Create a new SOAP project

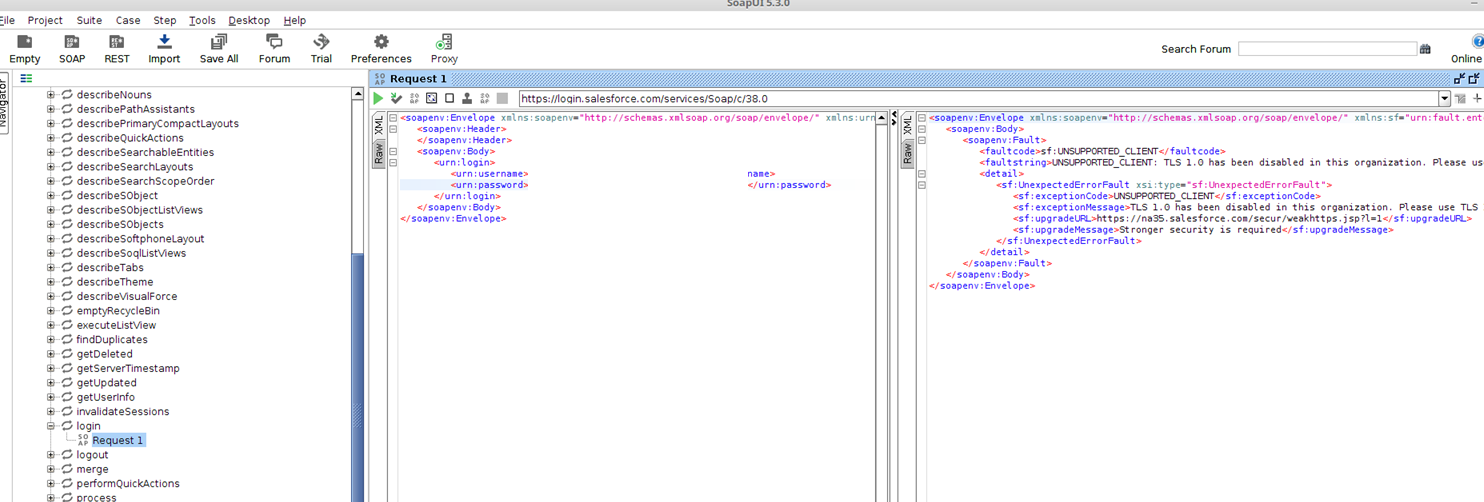72,41
